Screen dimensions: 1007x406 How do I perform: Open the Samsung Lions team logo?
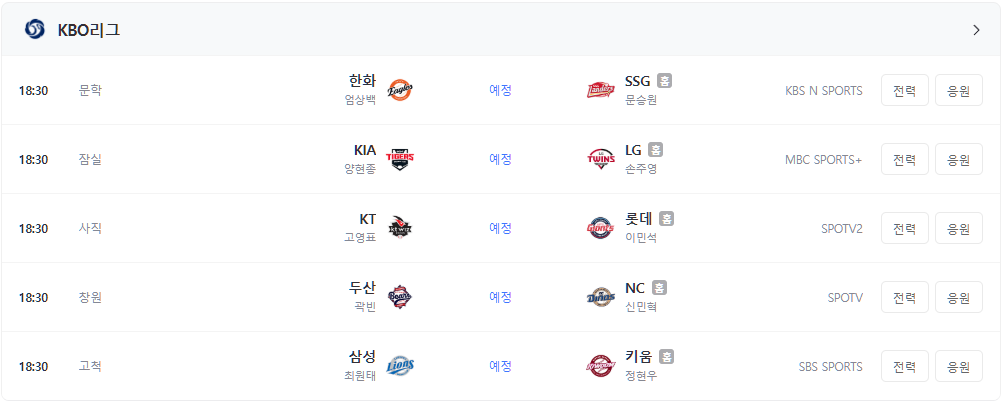click(399, 366)
